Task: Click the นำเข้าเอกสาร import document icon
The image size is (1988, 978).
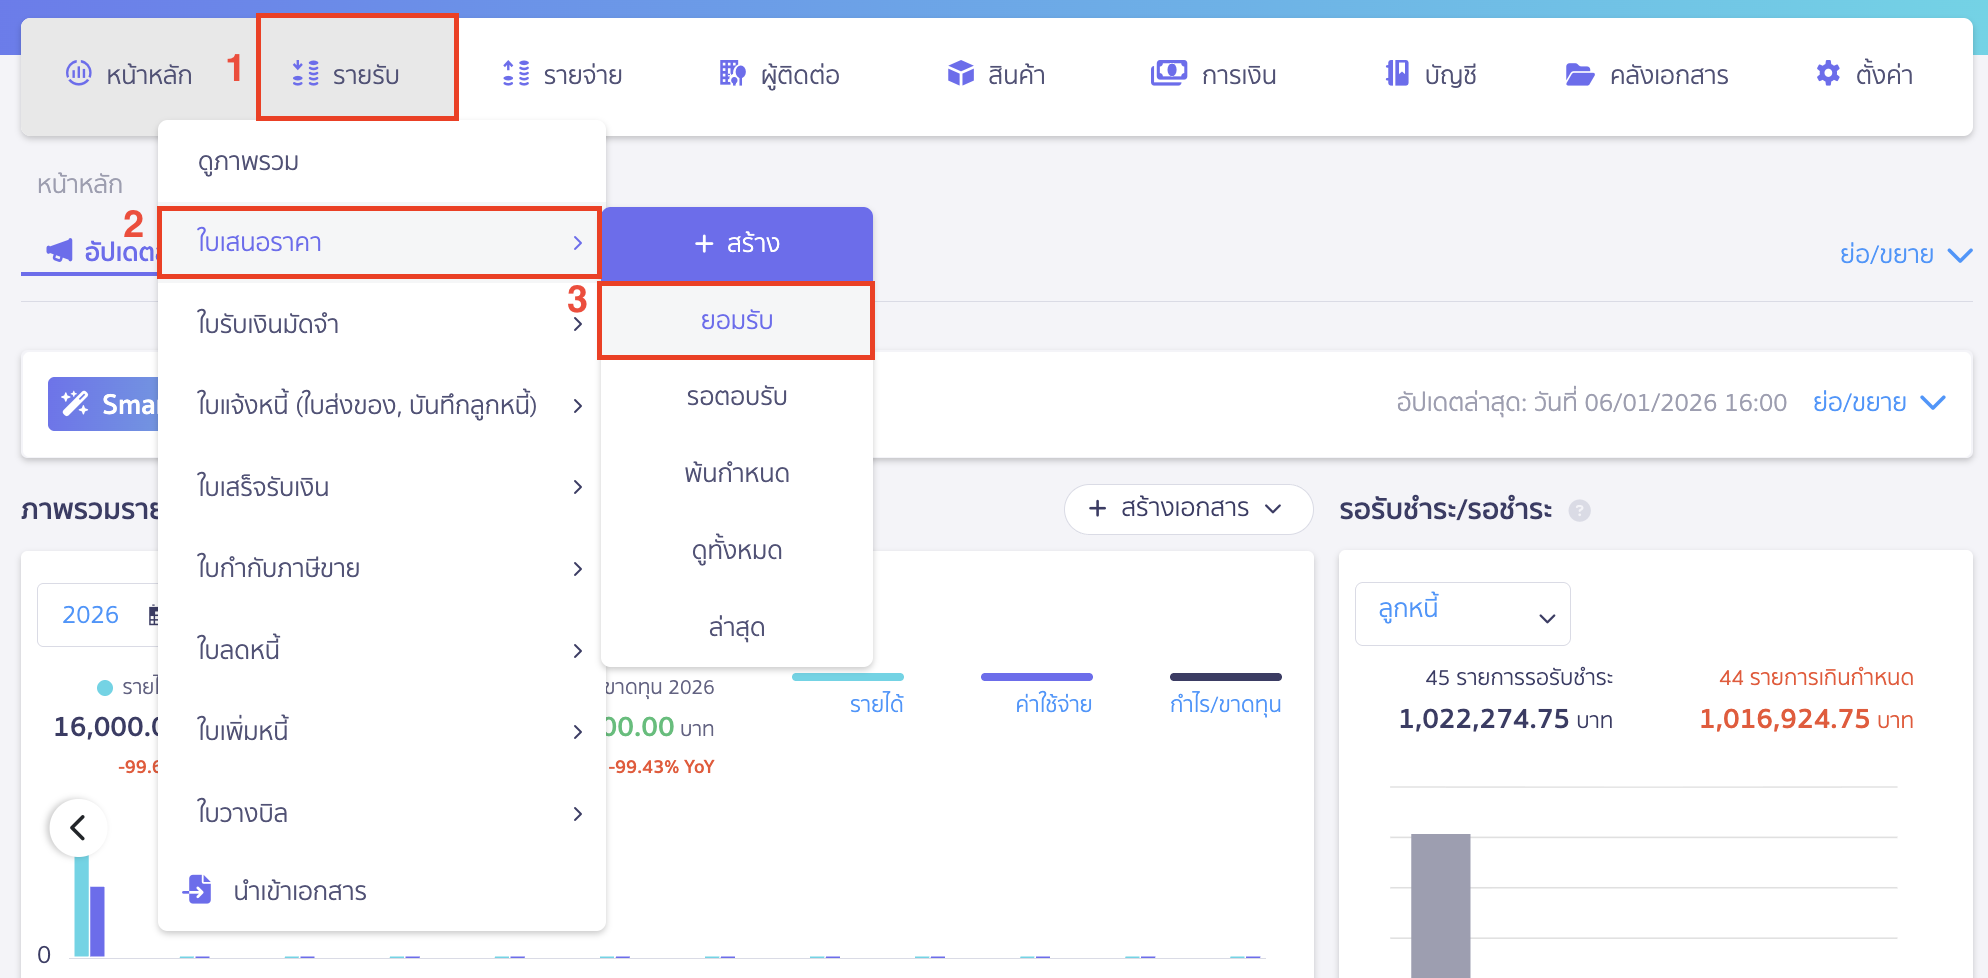Action: pos(199,890)
